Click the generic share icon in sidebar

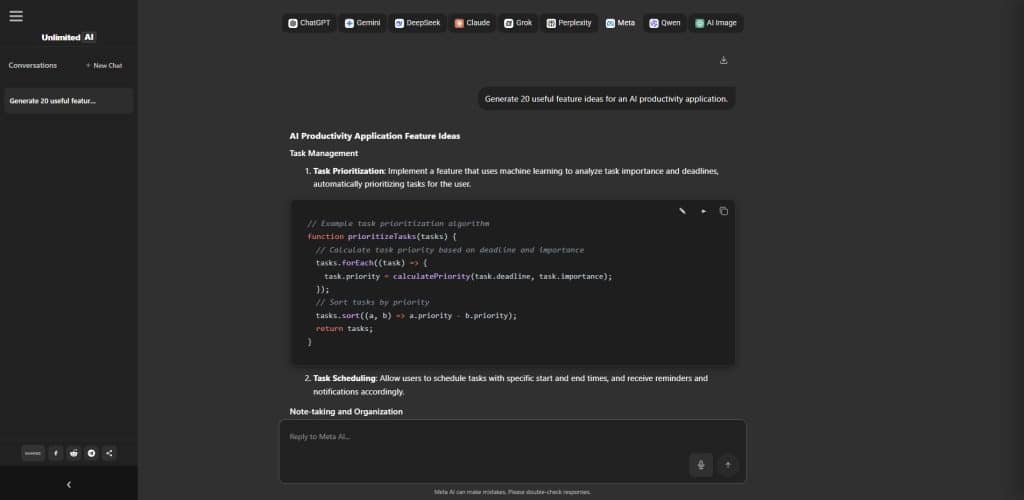tap(109, 453)
